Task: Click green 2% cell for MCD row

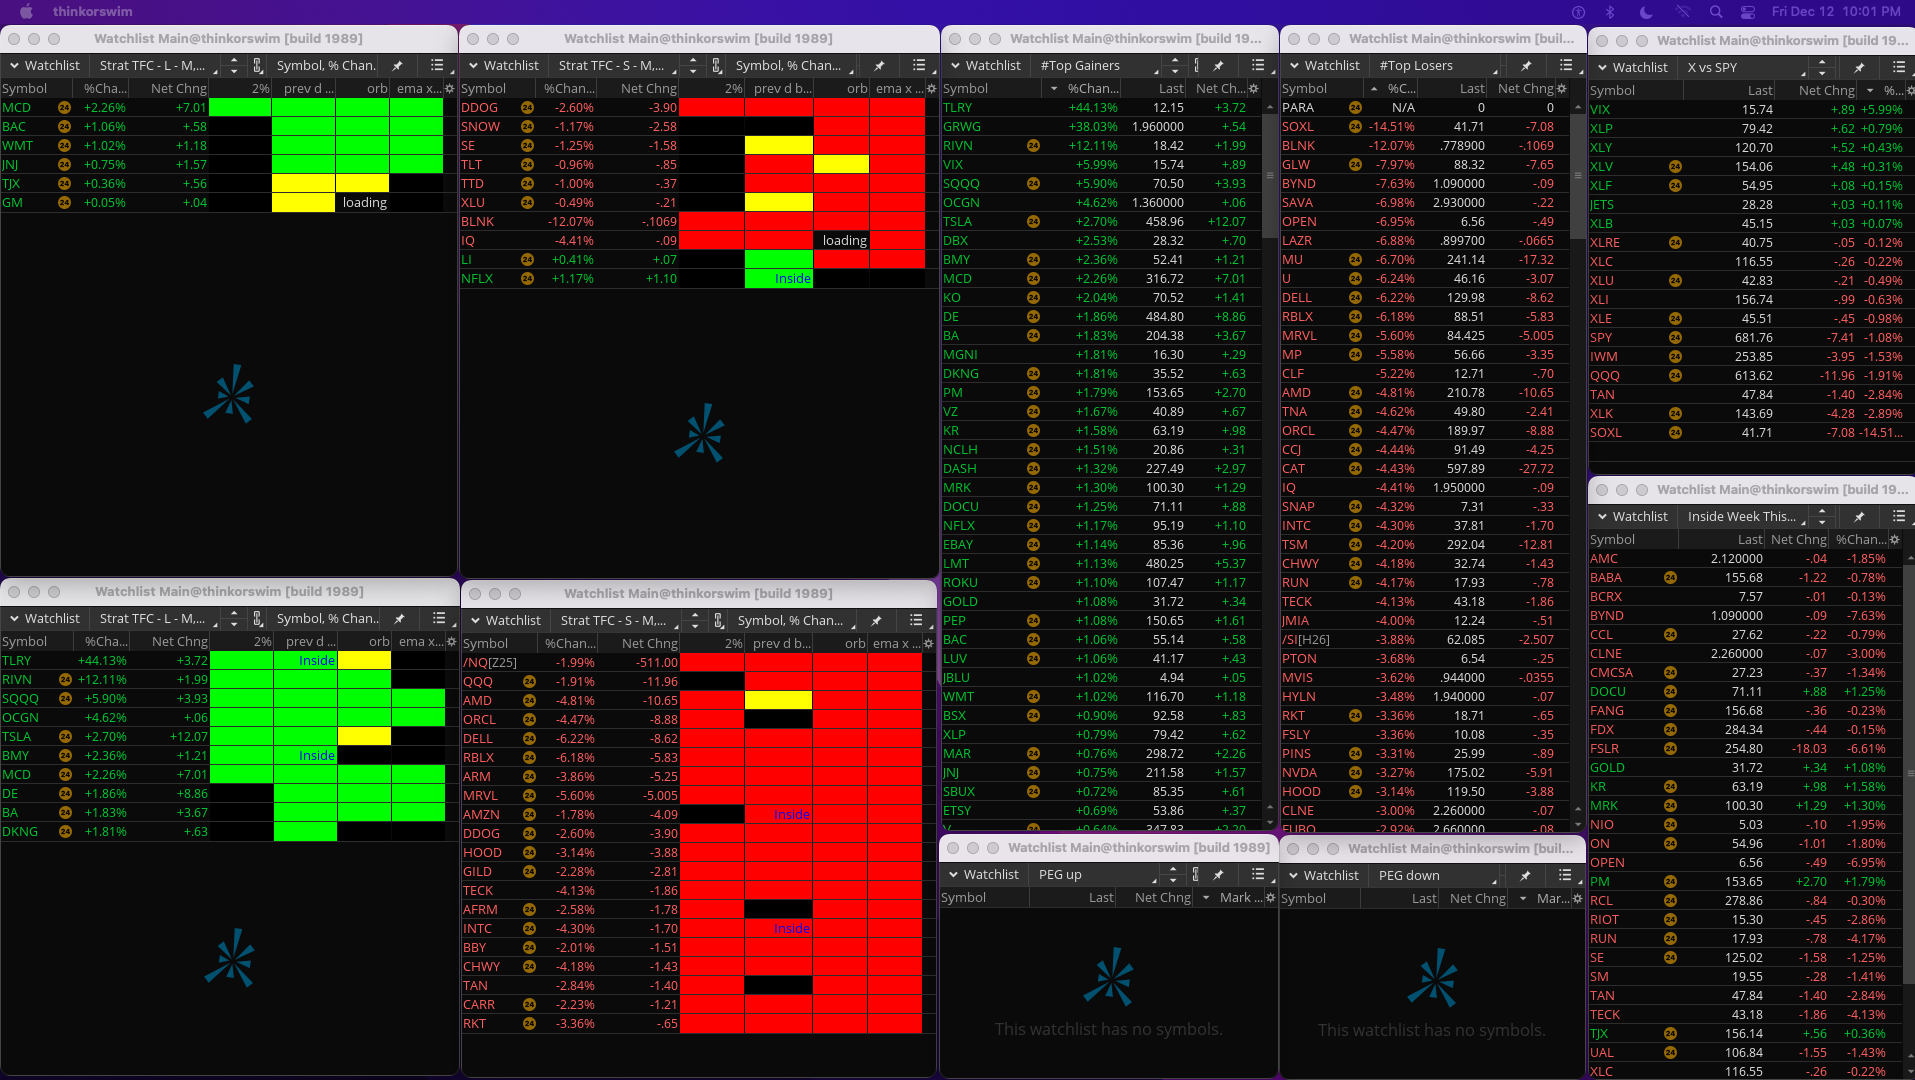Action: [240, 108]
